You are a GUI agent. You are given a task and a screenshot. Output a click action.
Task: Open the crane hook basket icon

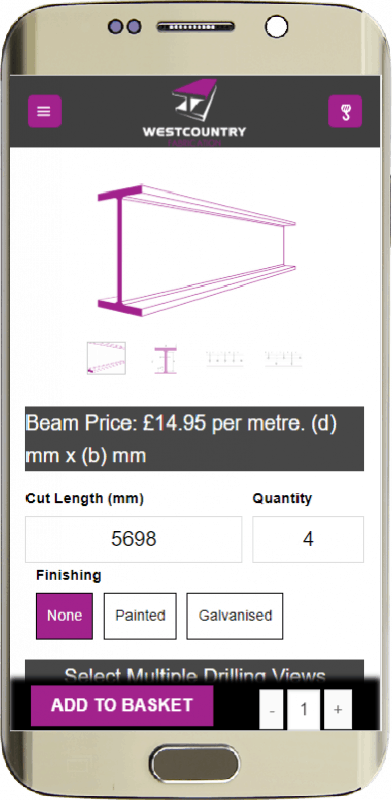click(x=345, y=111)
